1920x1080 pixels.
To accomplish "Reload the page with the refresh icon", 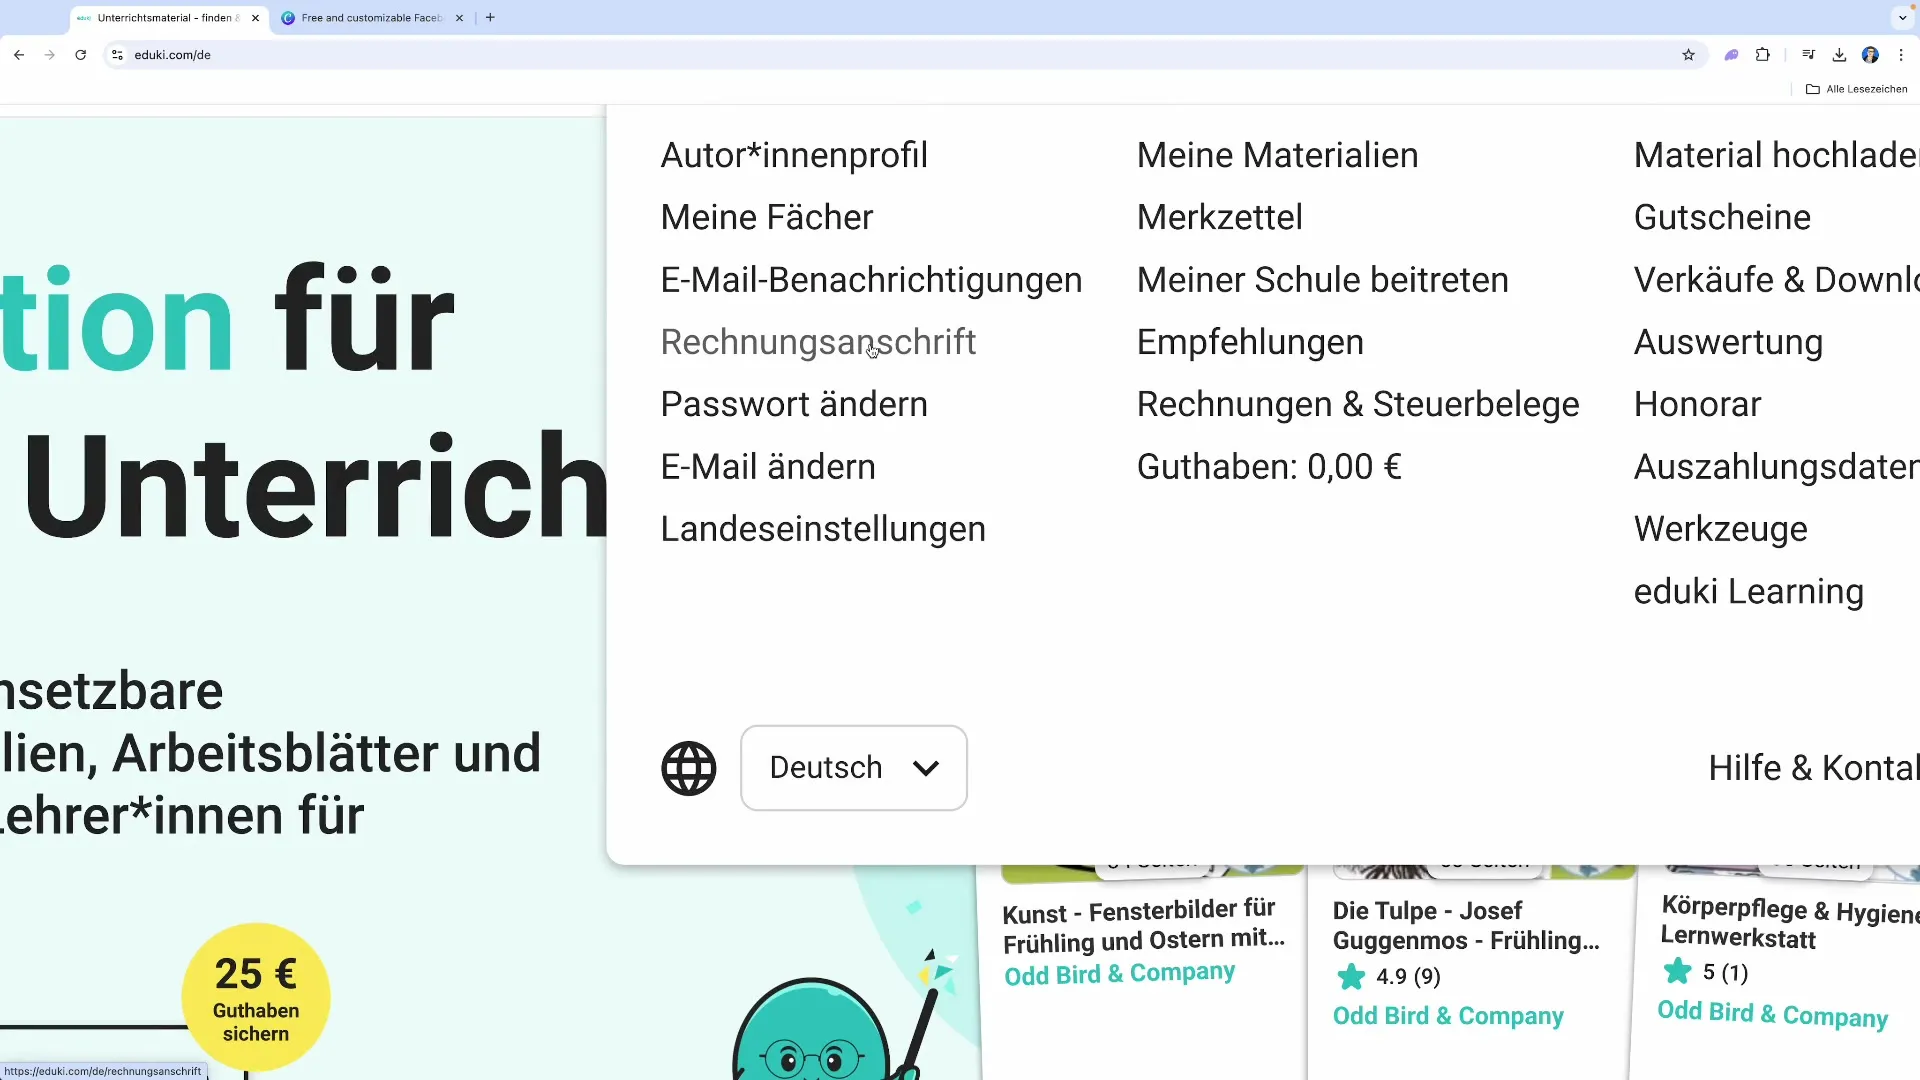I will point(80,55).
